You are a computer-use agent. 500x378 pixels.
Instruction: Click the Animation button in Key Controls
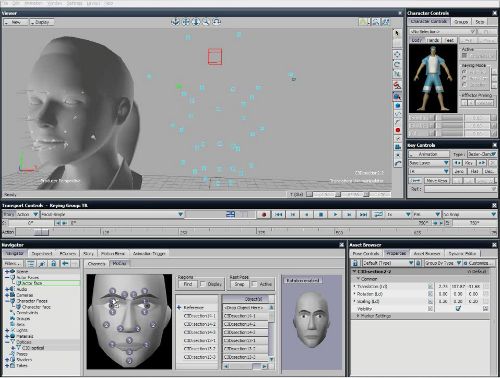click(429, 154)
